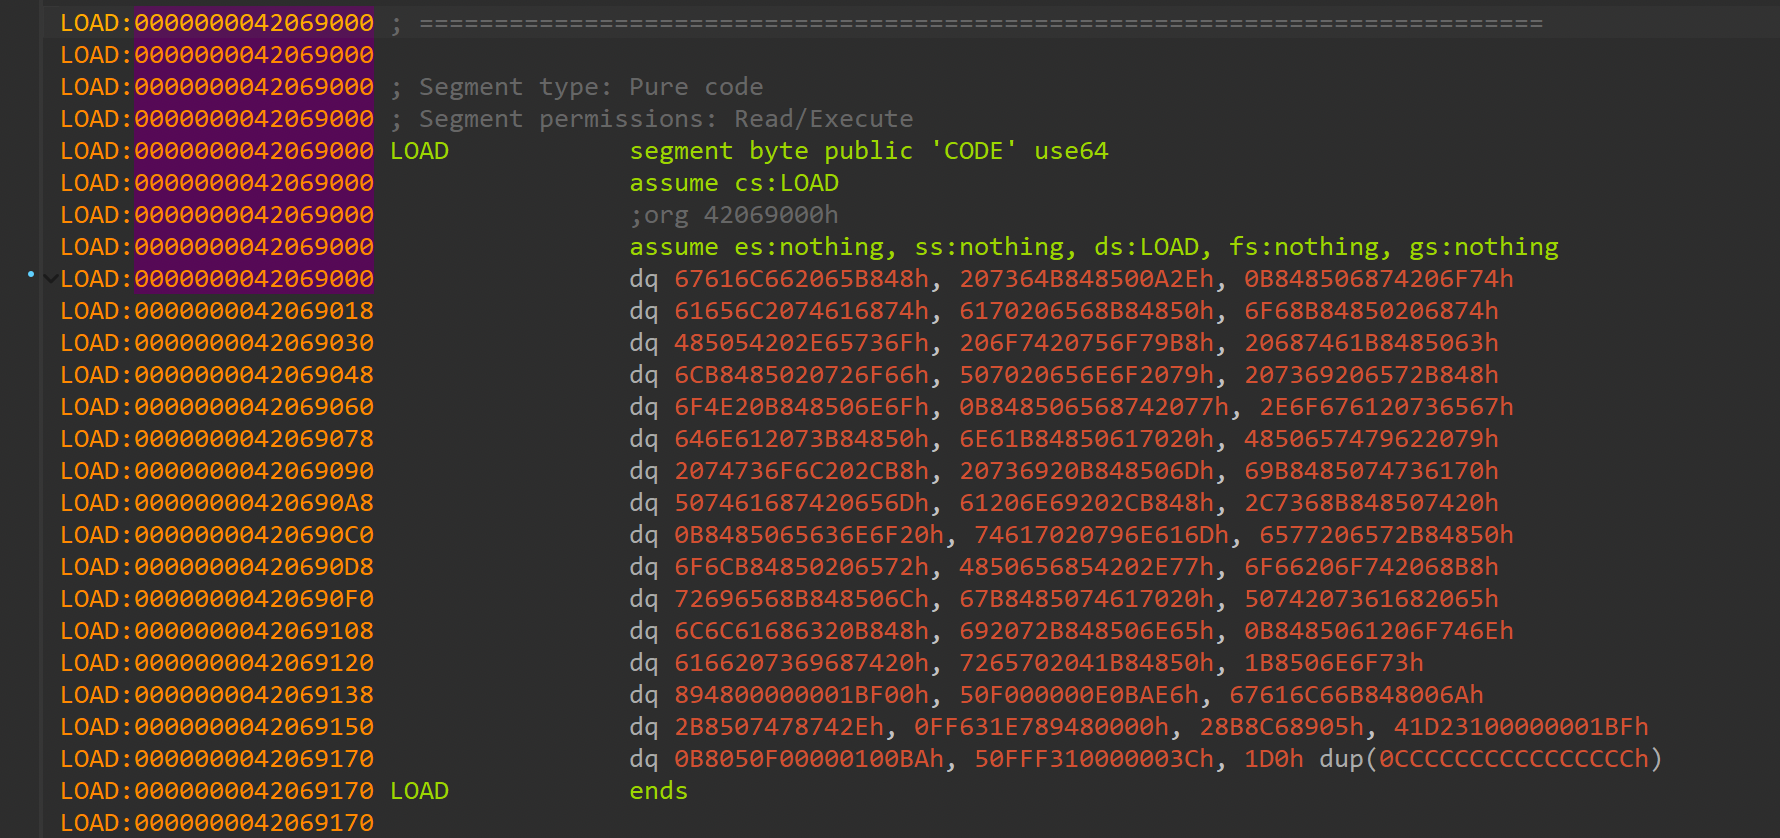Image resolution: width=1780 pixels, height=838 pixels.
Task: Click address LOAD:0000000042069108
Action: pos(217,631)
